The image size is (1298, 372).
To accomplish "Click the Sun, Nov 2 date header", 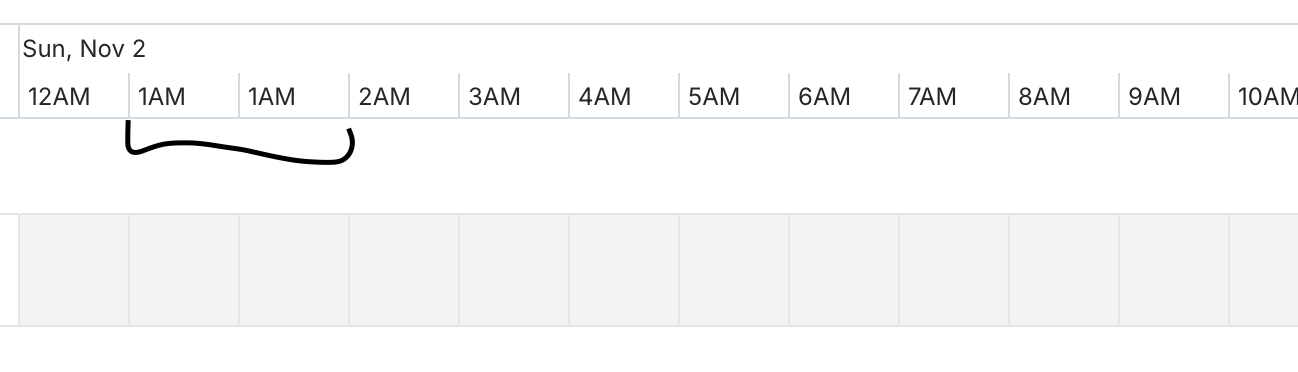I will [x=85, y=49].
